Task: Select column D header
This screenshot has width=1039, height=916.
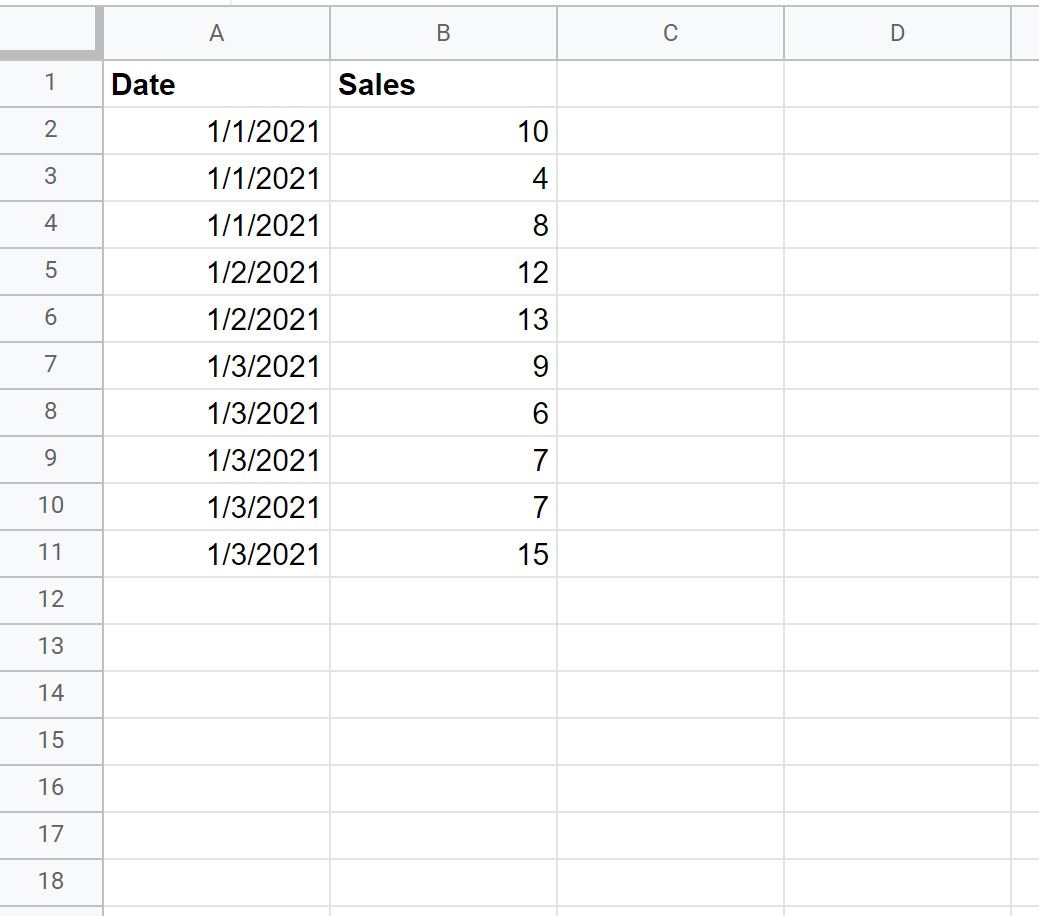Action: (x=897, y=33)
